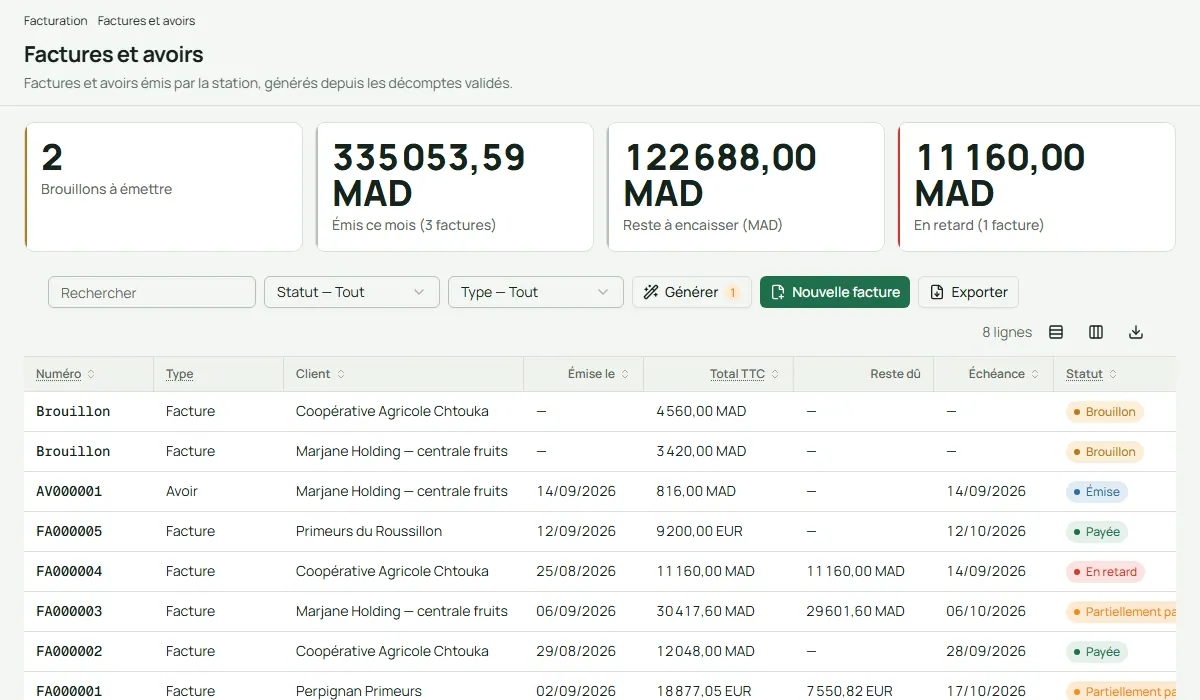The height and width of the screenshot is (700, 1200).
Task: Click the row density icon
Action: pyautogui.click(x=1056, y=332)
